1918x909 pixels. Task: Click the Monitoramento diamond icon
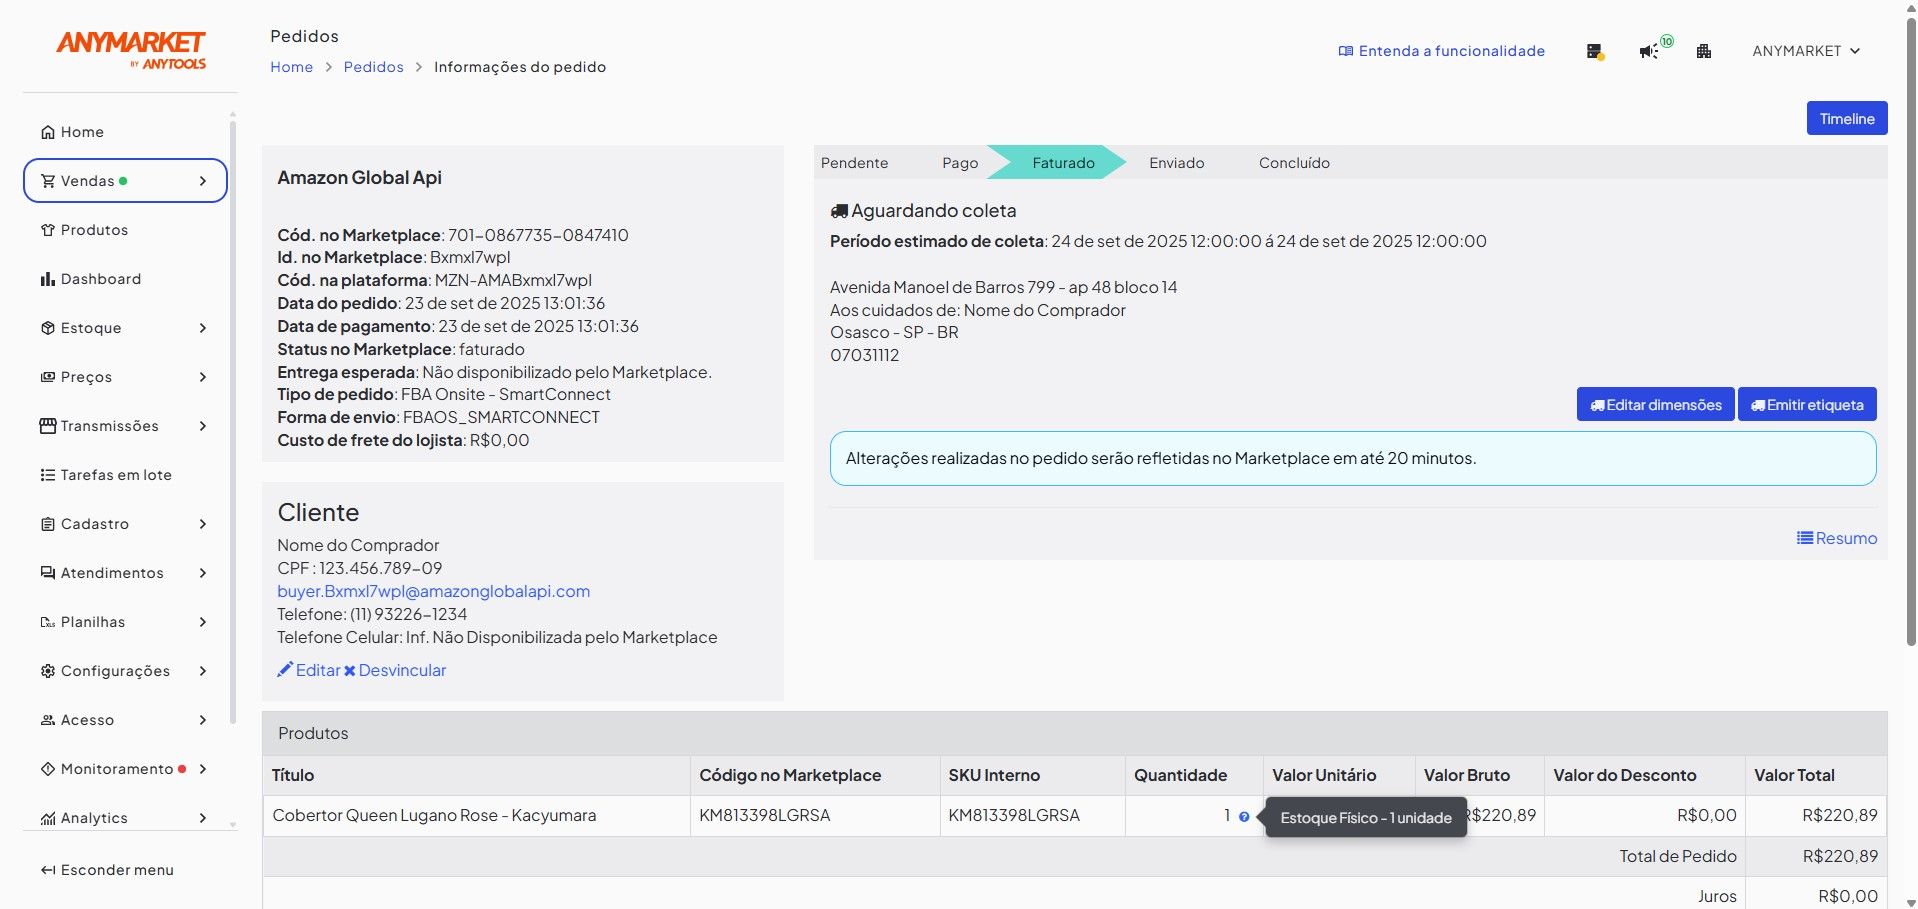point(48,769)
